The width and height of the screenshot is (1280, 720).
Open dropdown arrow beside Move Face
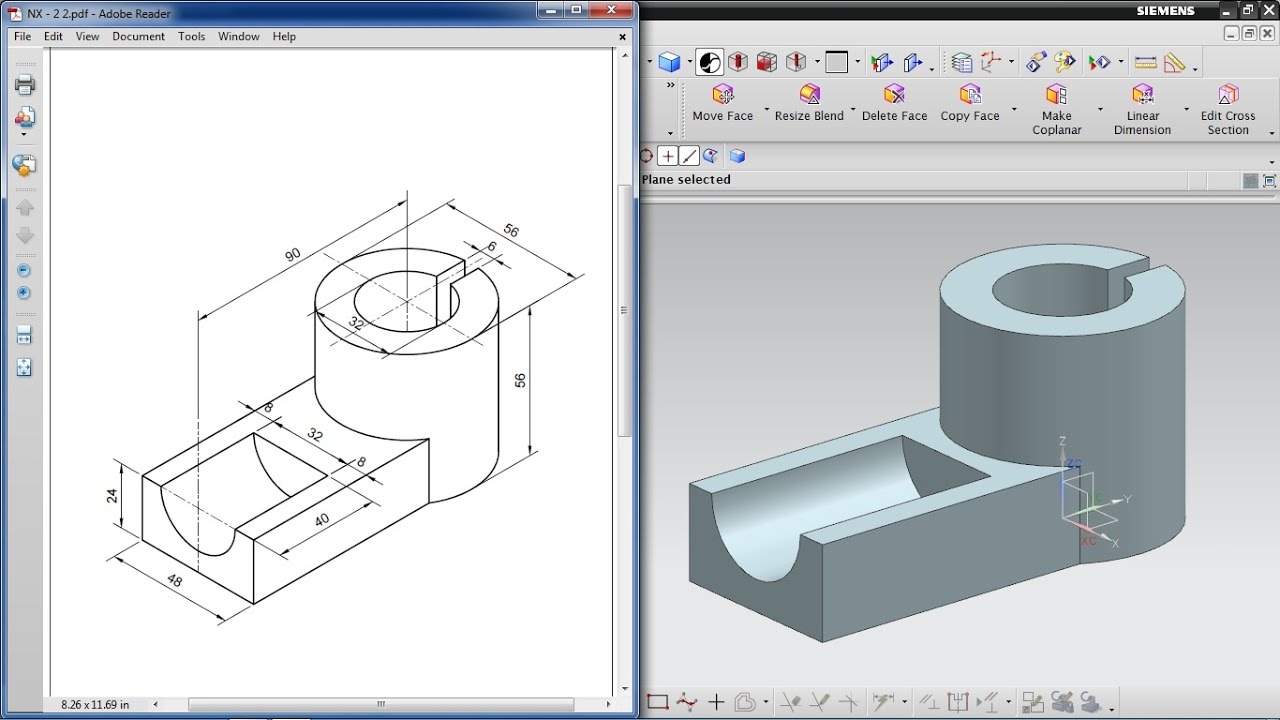[x=767, y=109]
